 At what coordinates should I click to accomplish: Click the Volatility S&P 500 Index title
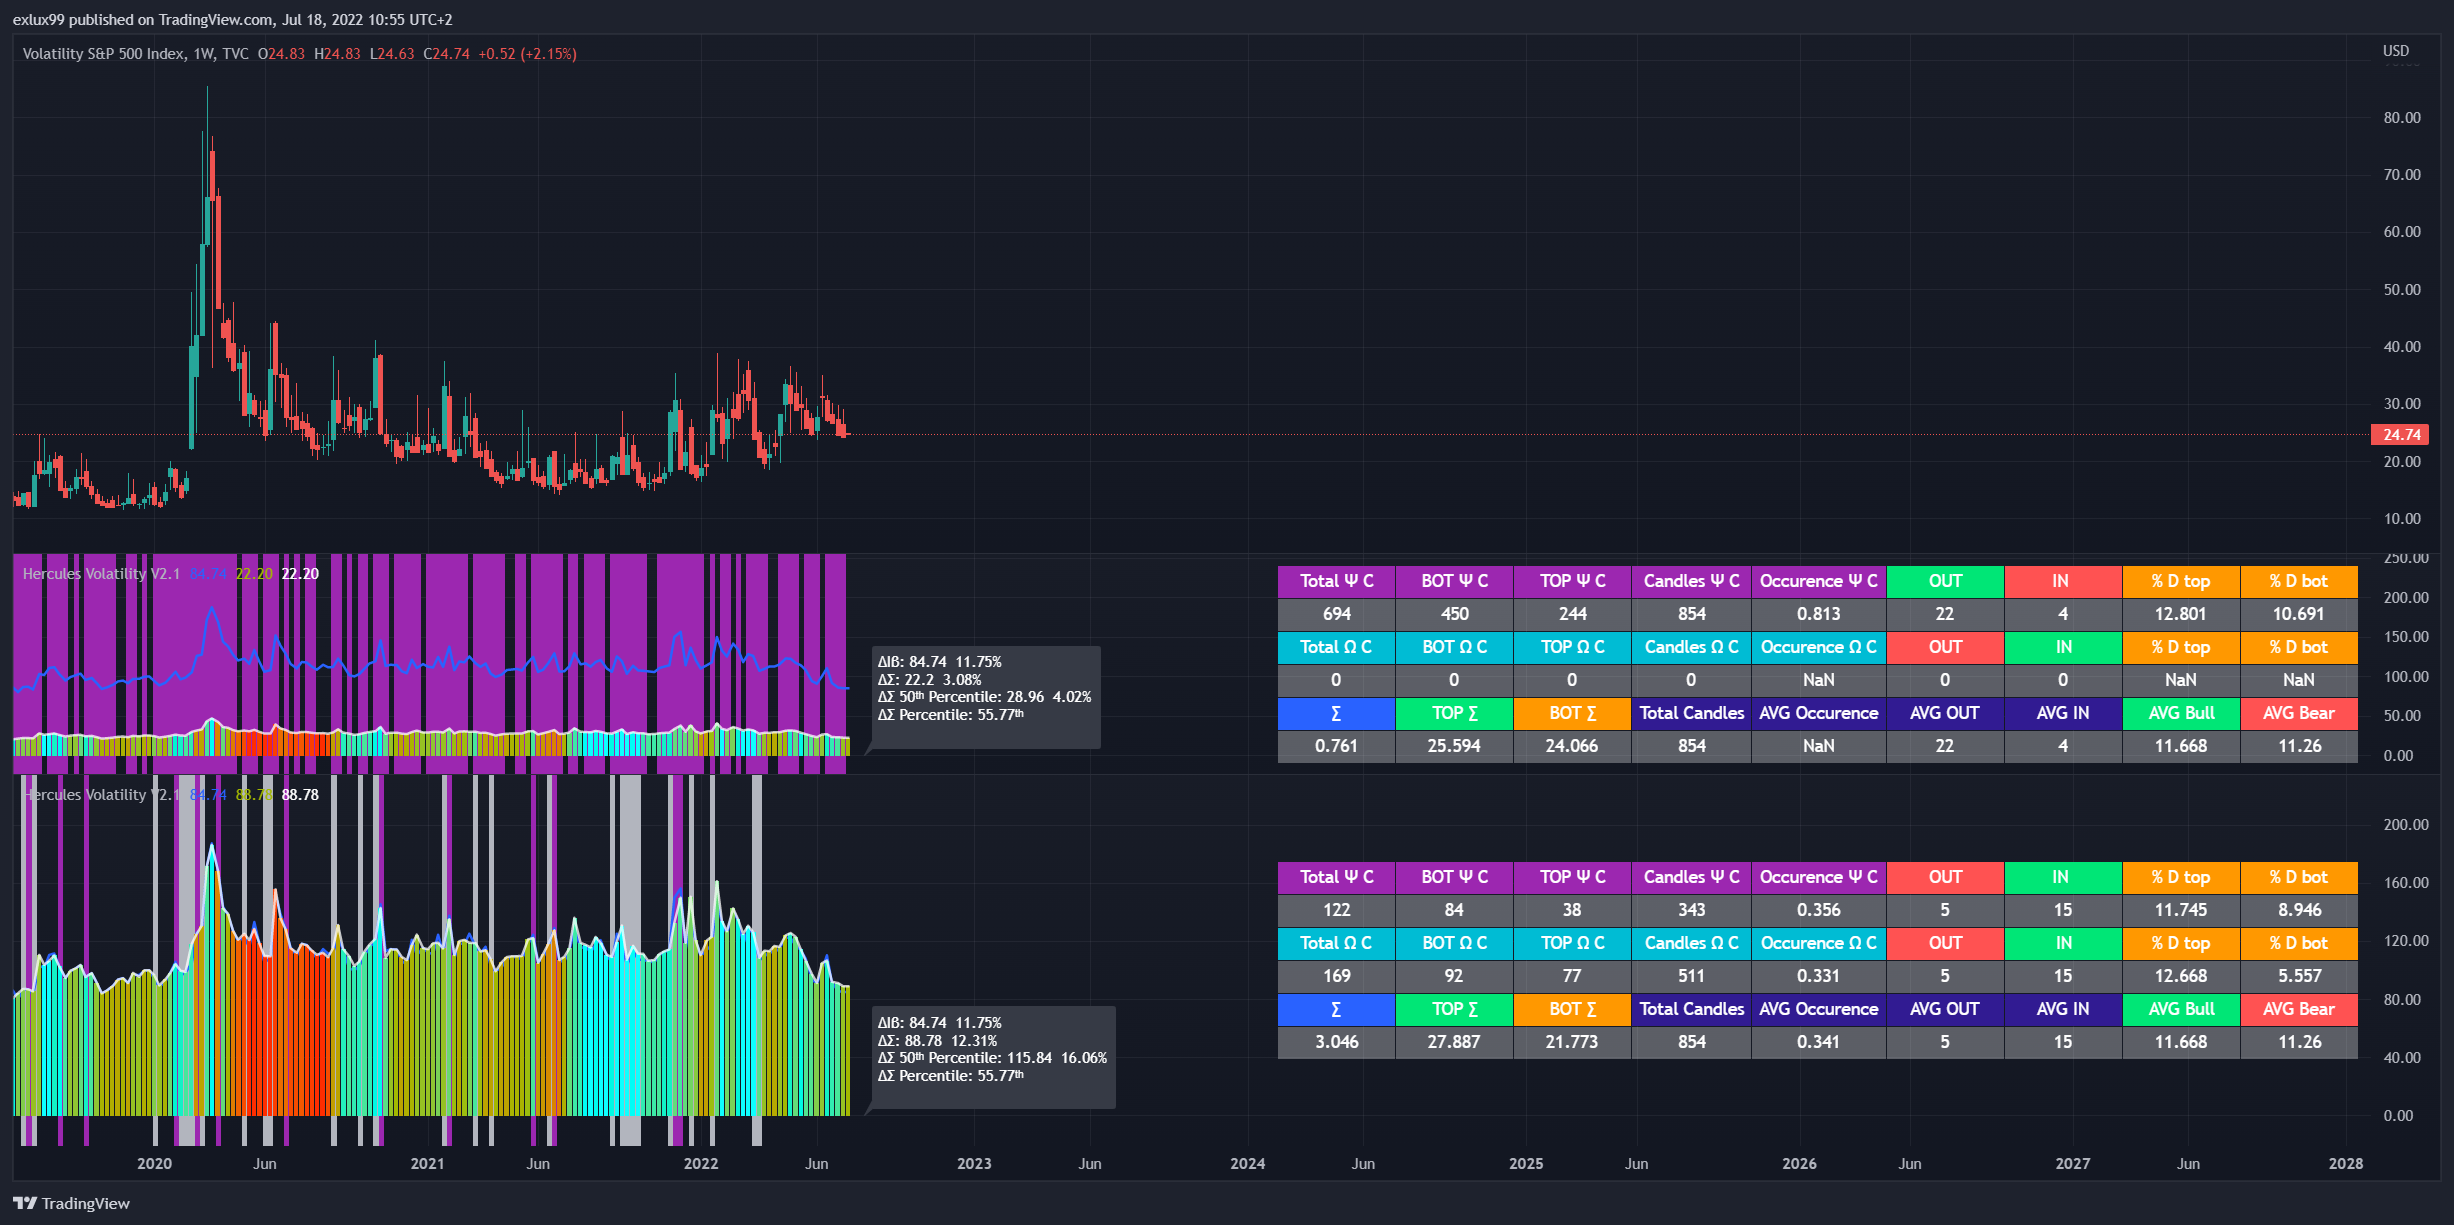click(103, 54)
